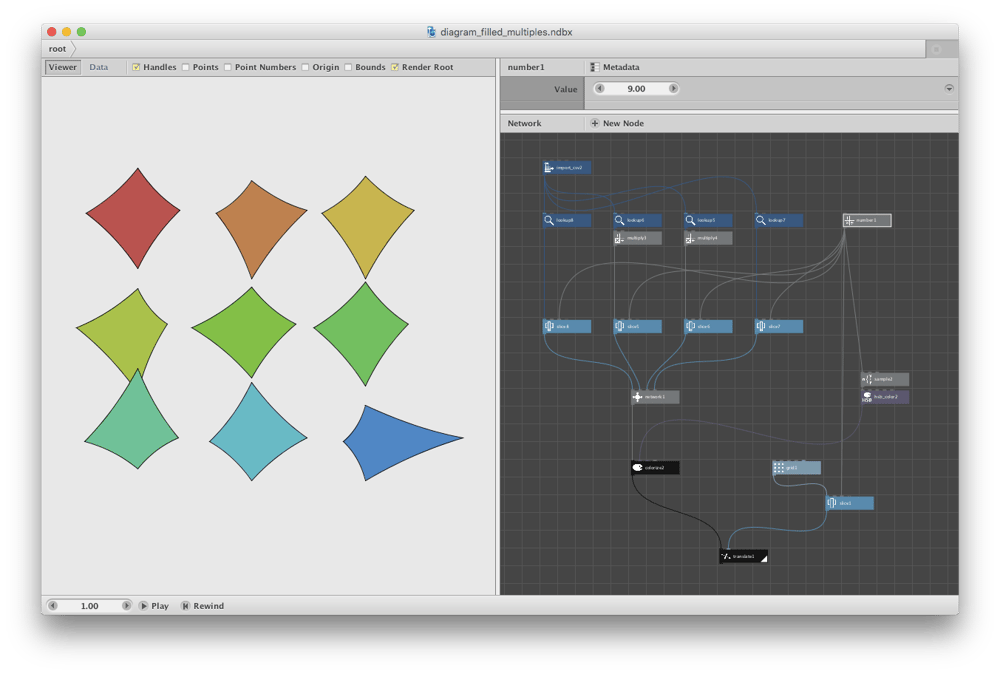
Task: Select the import_csv2 node icon
Action: (x=548, y=168)
